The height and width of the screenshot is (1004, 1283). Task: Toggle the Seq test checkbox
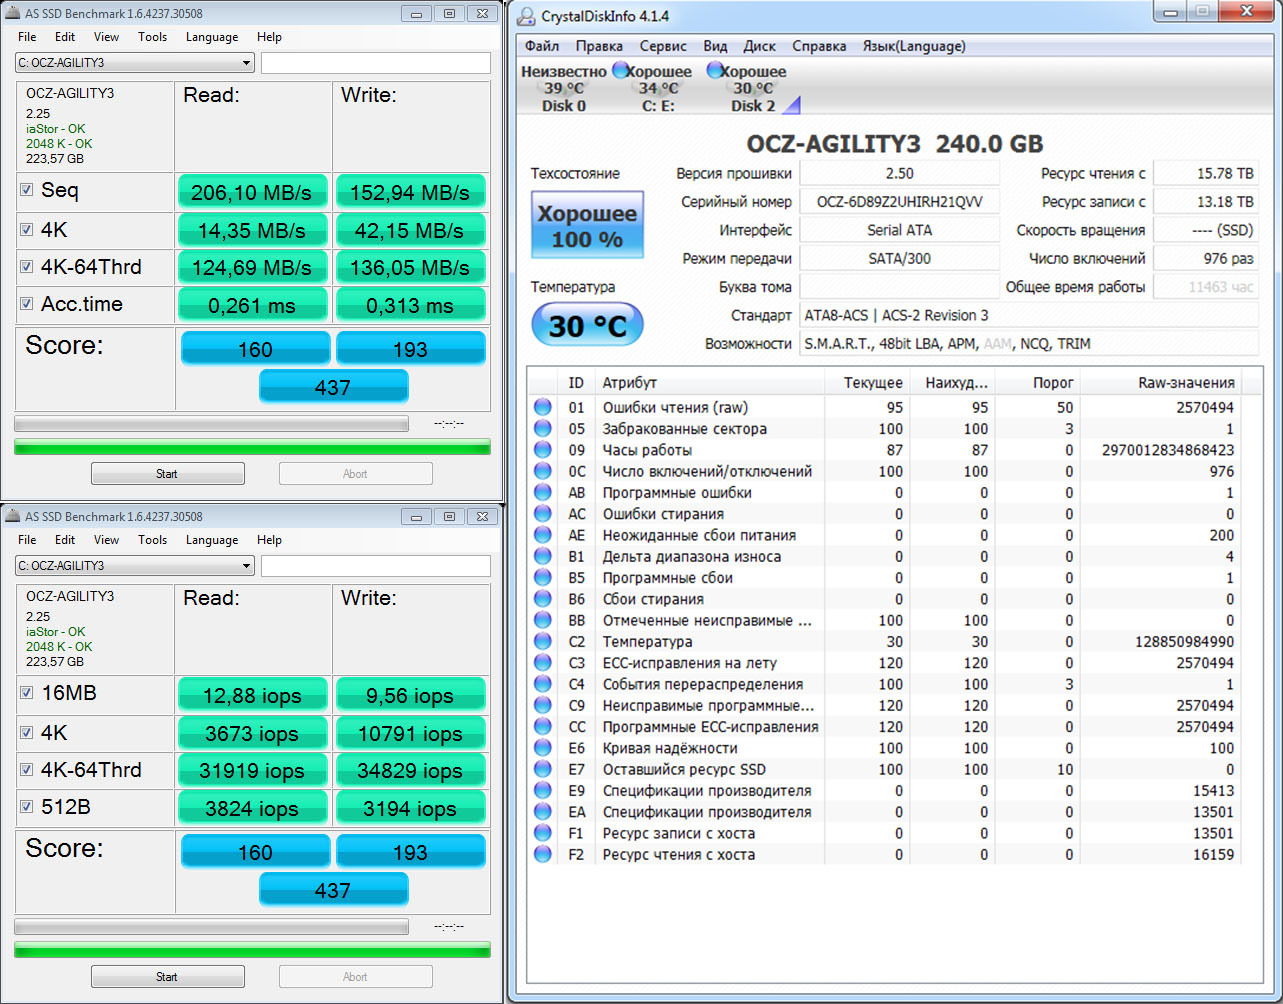coord(26,190)
